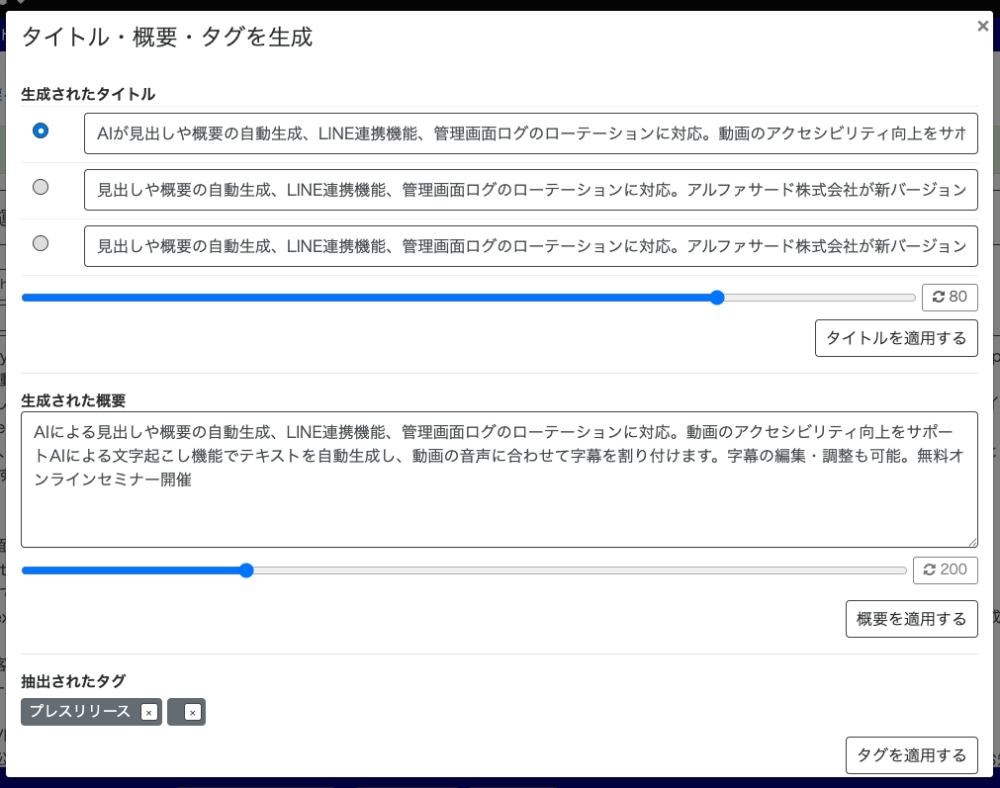Click the title field starting with AIが見出しや概要
This screenshot has width=1000, height=788.
tap(531, 133)
